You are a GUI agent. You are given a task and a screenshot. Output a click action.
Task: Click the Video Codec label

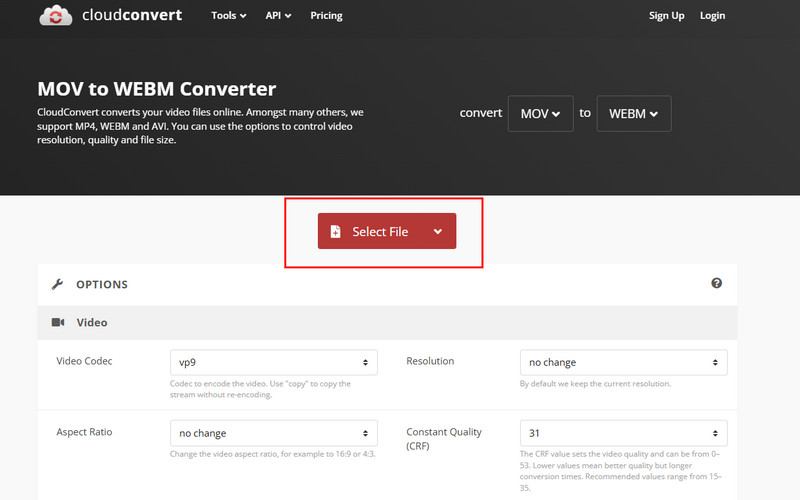(84, 361)
